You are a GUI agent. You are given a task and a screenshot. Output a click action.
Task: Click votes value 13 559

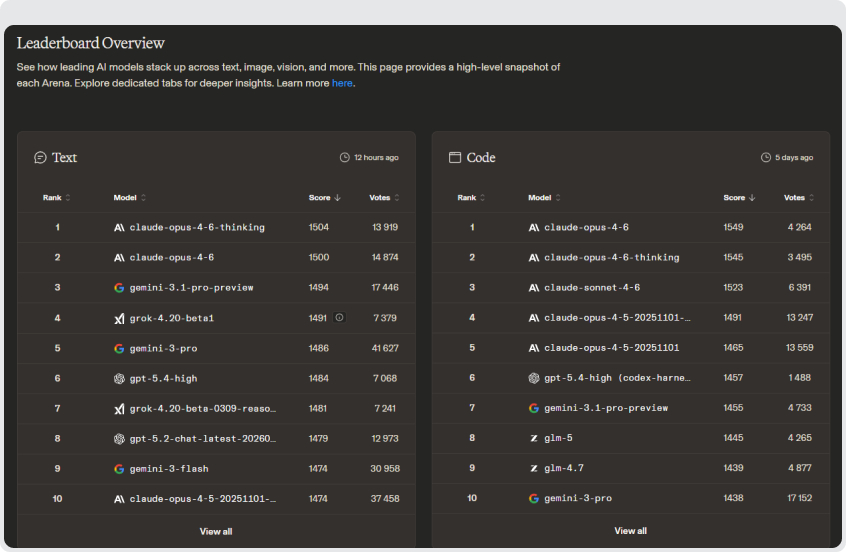tap(799, 348)
